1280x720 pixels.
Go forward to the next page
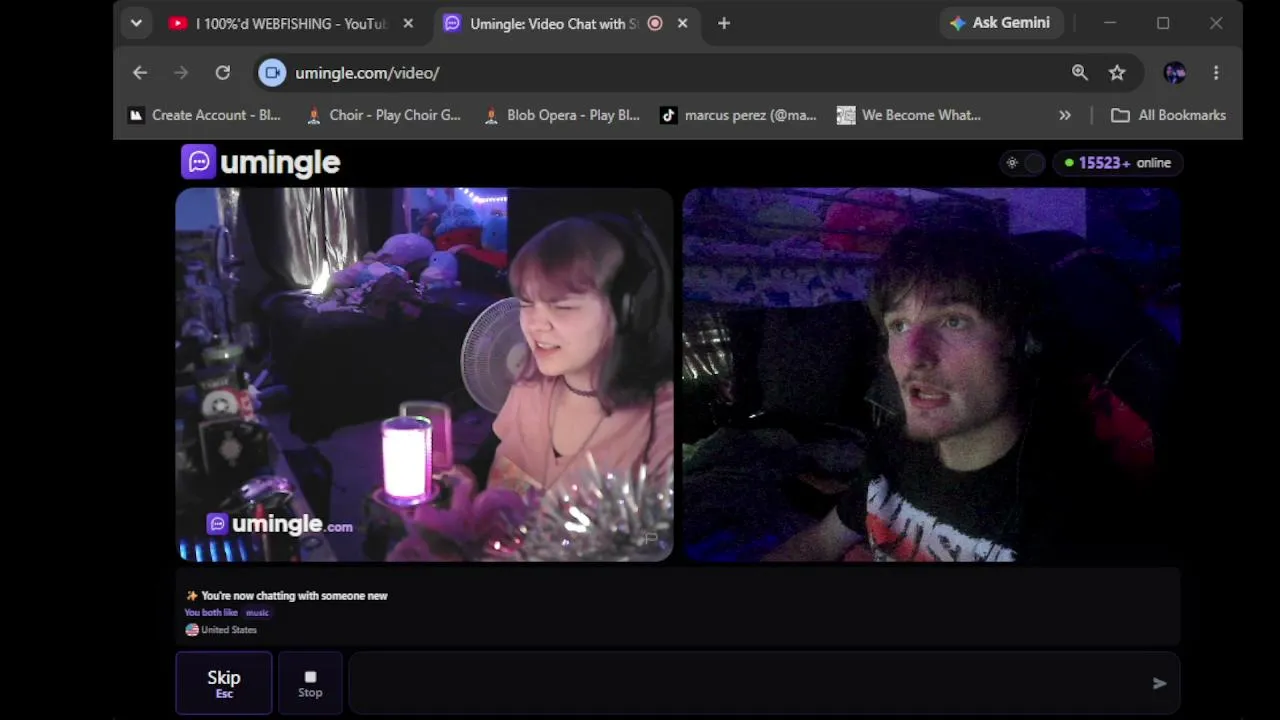tap(181, 73)
